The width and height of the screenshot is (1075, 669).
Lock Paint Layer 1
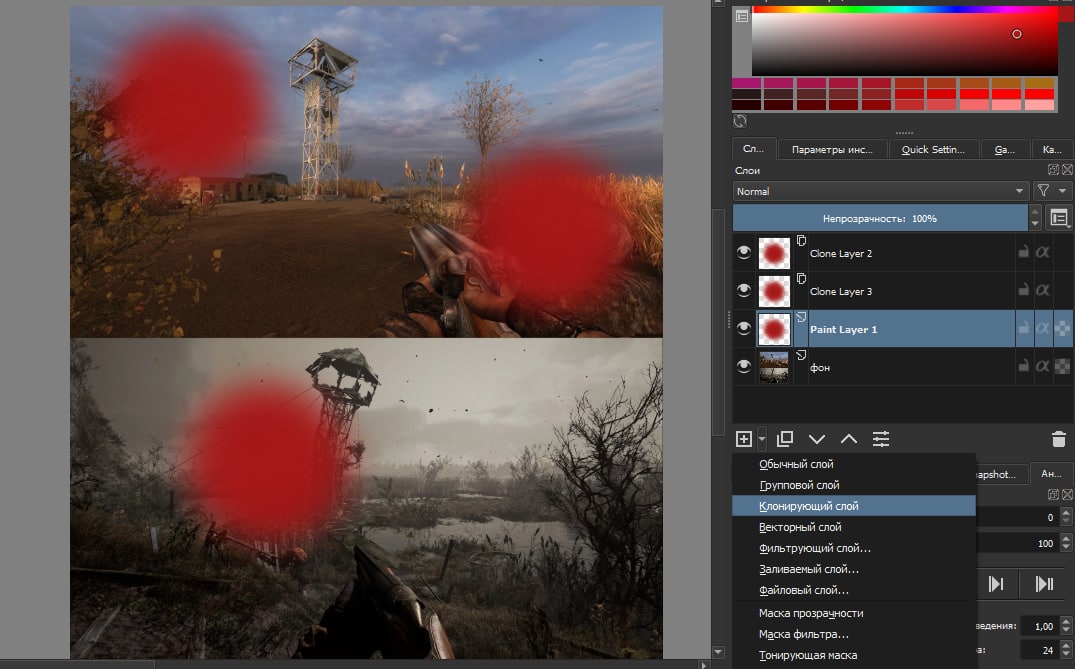1024,328
